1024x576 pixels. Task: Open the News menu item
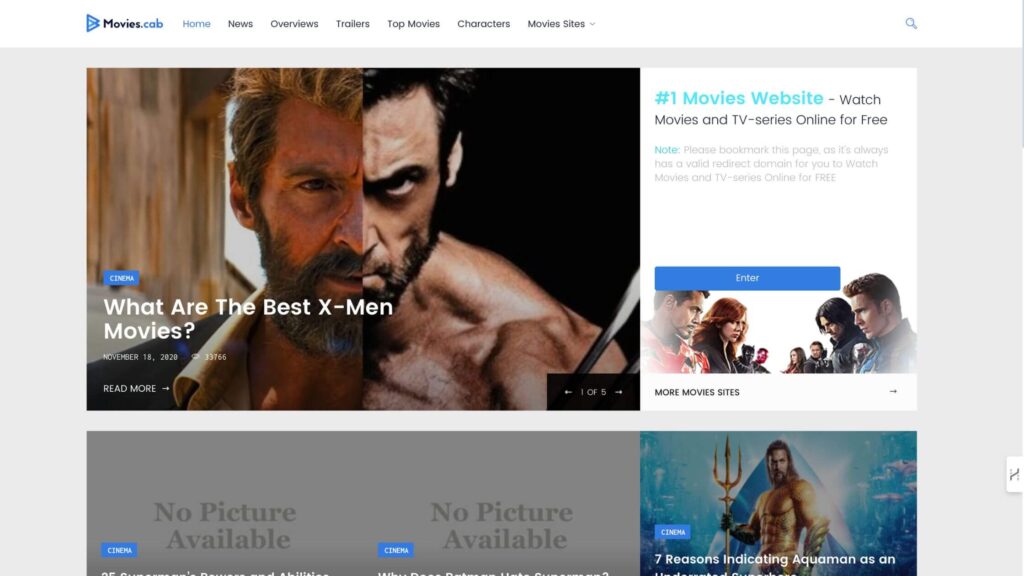[240, 24]
